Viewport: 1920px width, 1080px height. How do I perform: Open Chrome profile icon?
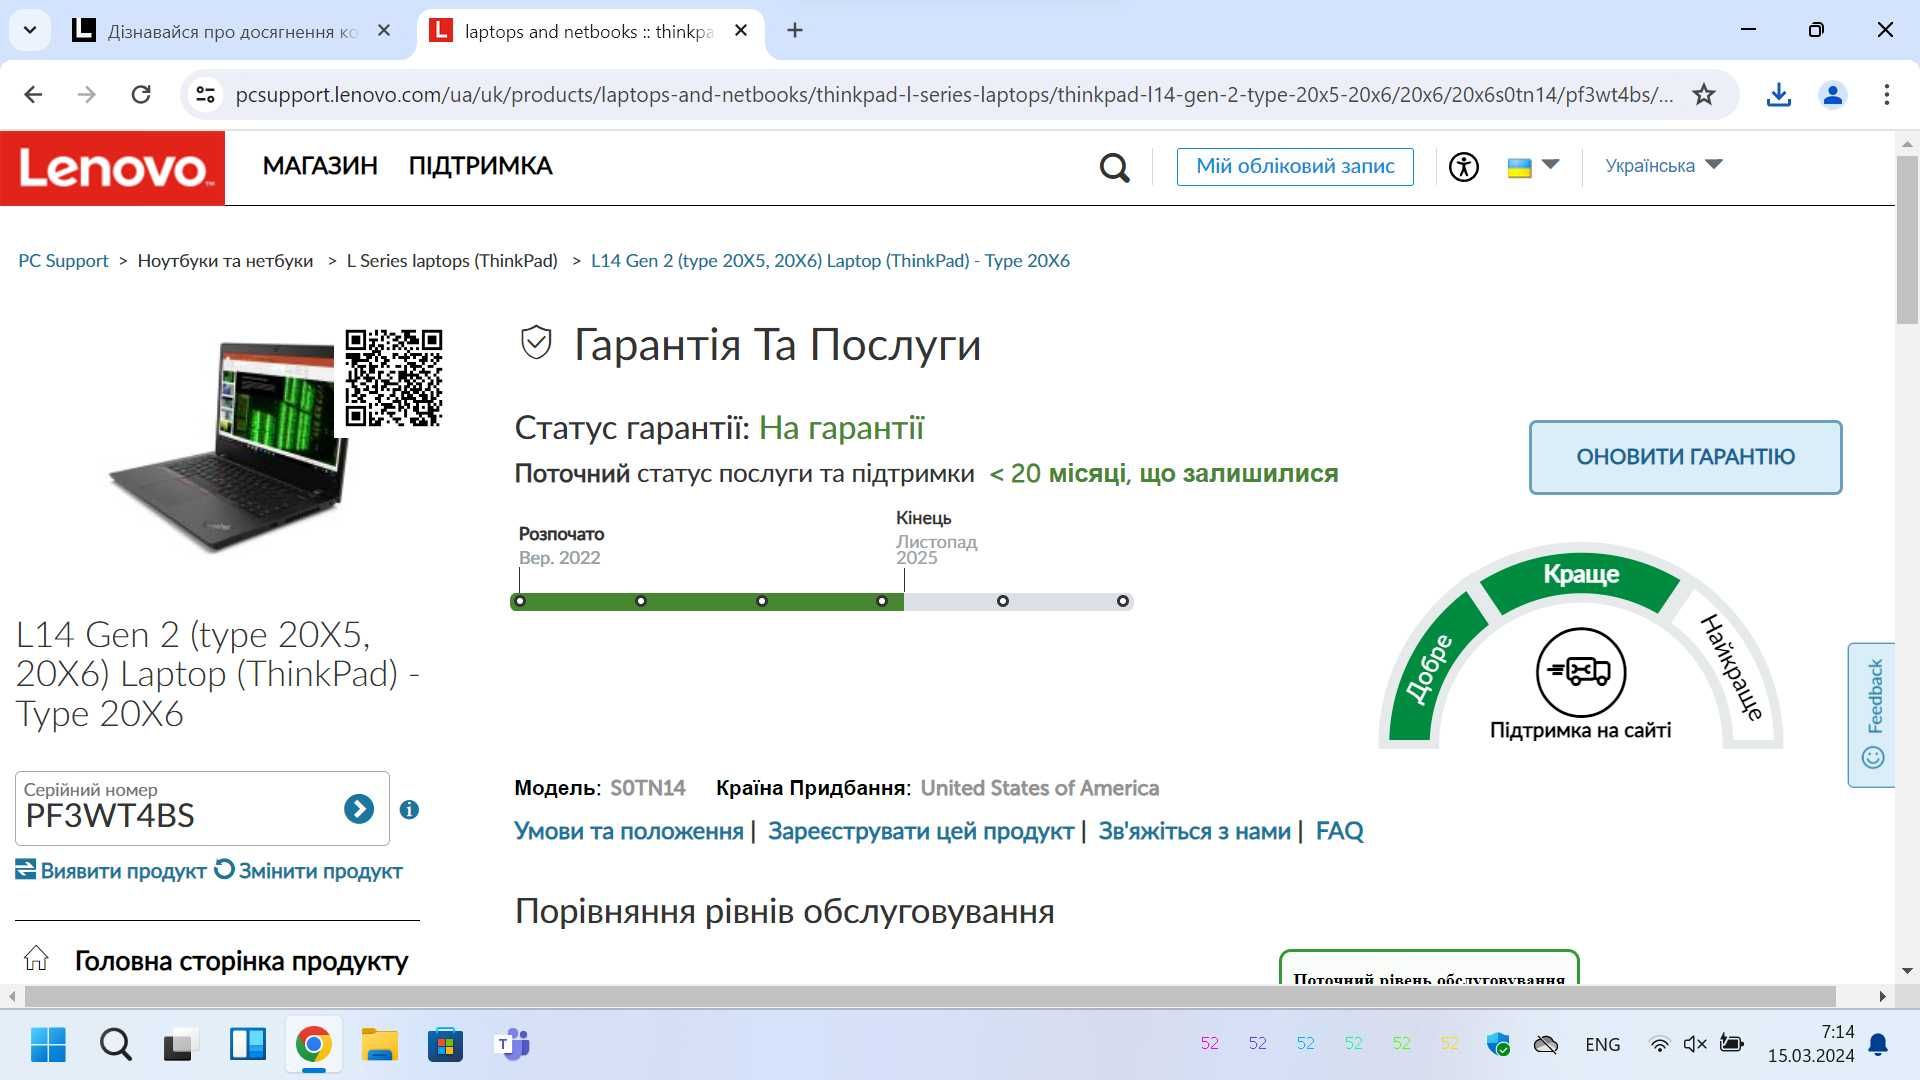[x=1832, y=95]
